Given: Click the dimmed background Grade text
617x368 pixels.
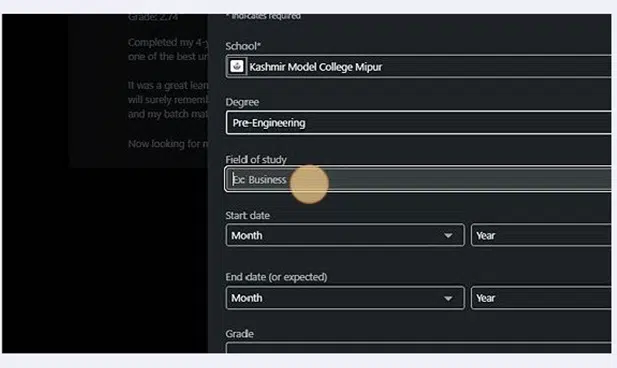Looking at the screenshot, I should coord(153,17).
